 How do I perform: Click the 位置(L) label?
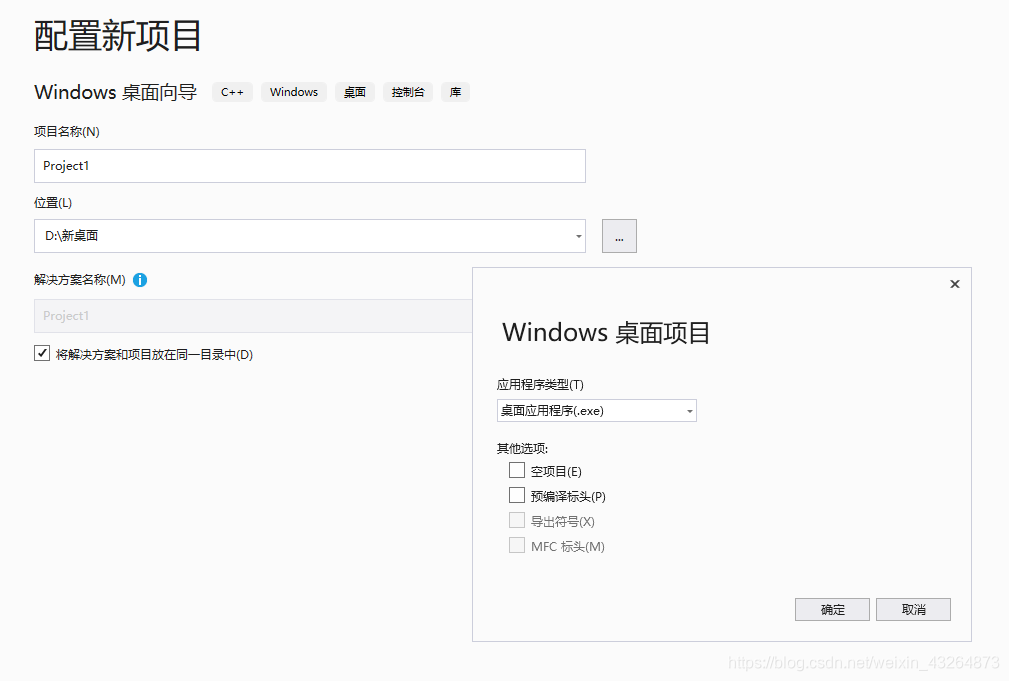53,203
